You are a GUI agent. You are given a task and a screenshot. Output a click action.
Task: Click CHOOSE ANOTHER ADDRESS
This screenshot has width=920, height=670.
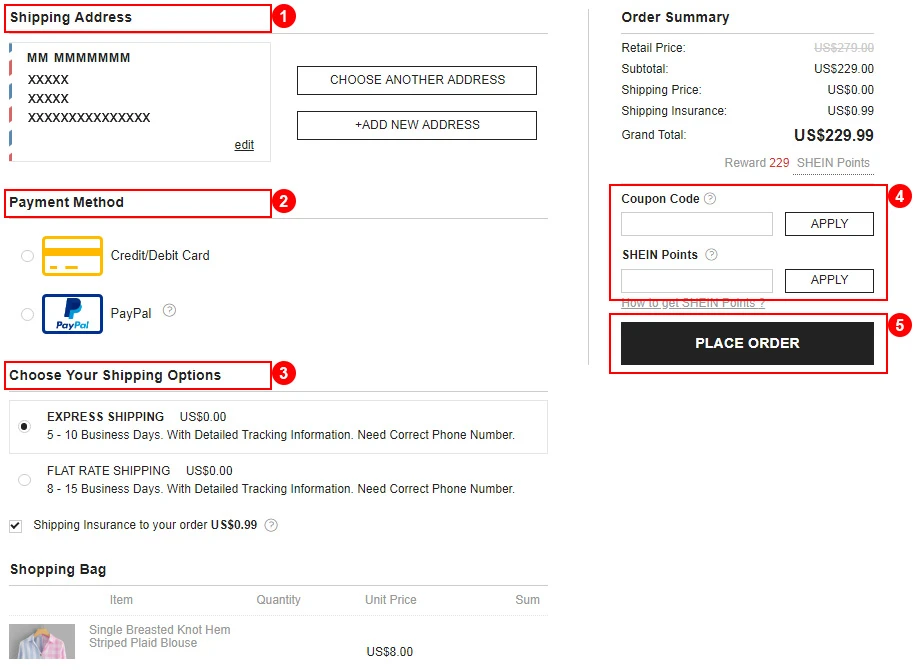pos(416,80)
